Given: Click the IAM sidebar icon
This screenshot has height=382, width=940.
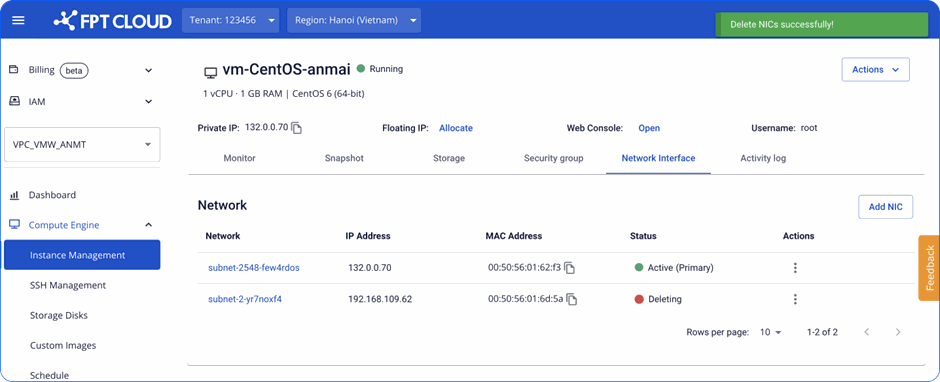Looking at the screenshot, I should pos(14,101).
